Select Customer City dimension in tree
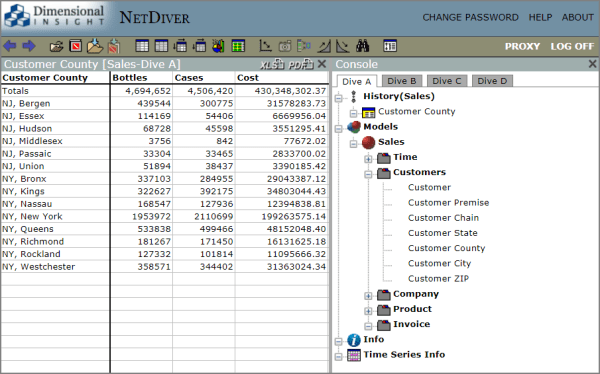 click(439, 263)
